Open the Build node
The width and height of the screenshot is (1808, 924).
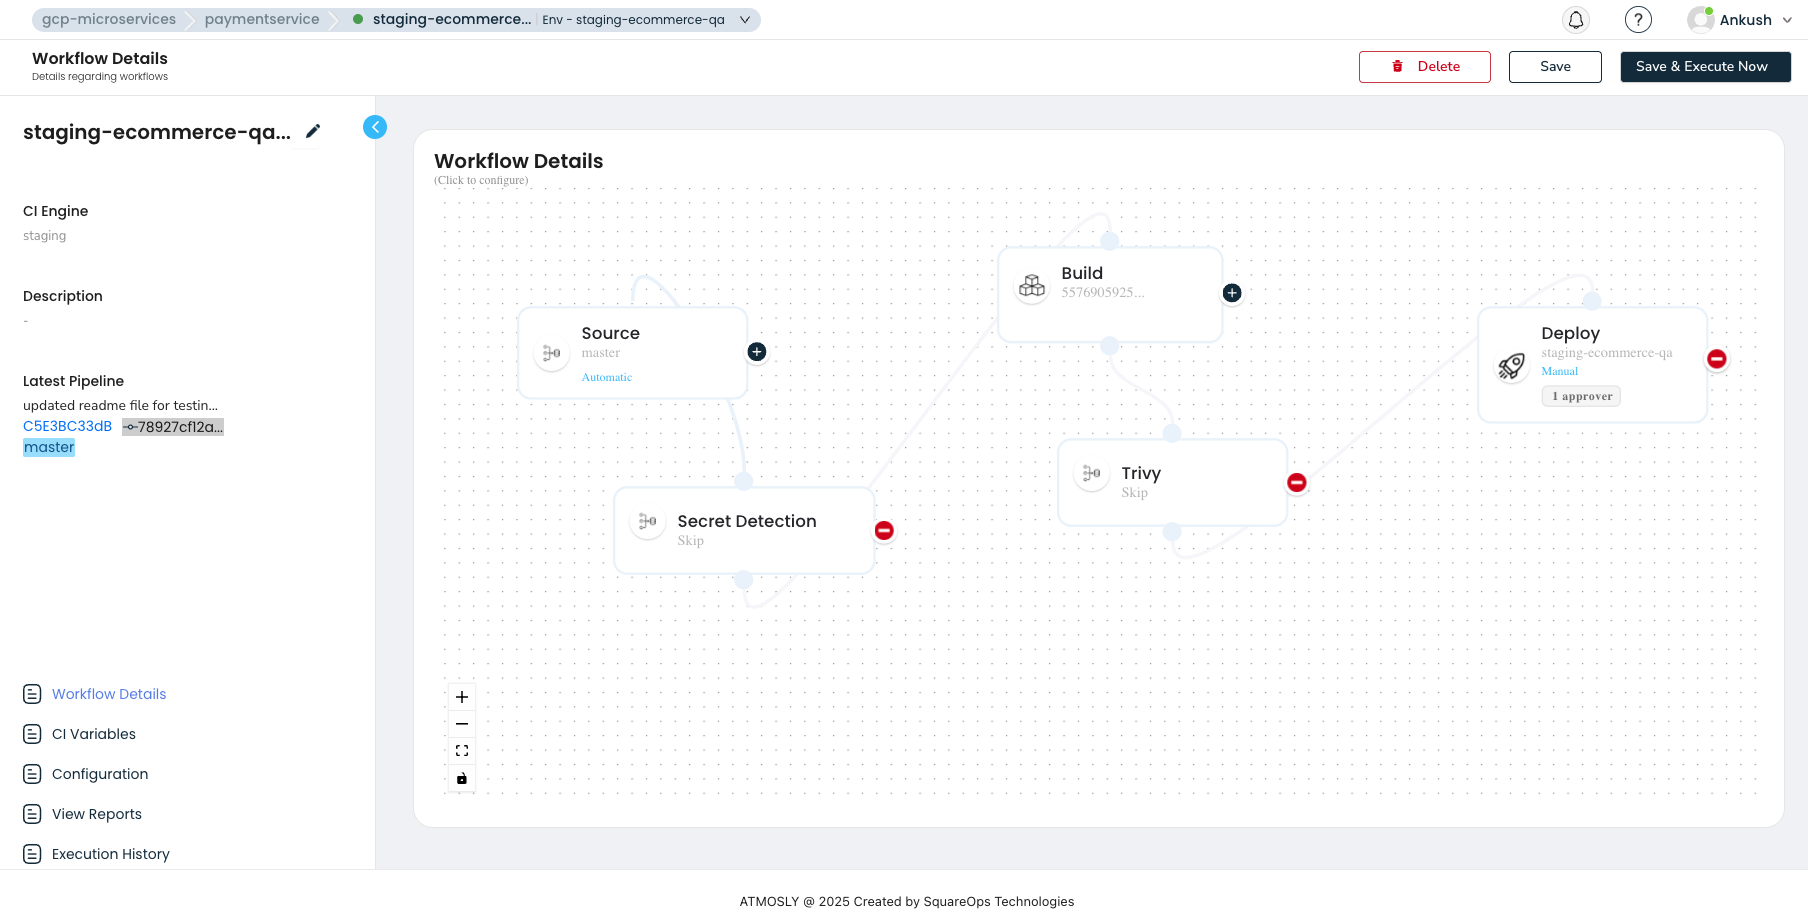point(1110,294)
